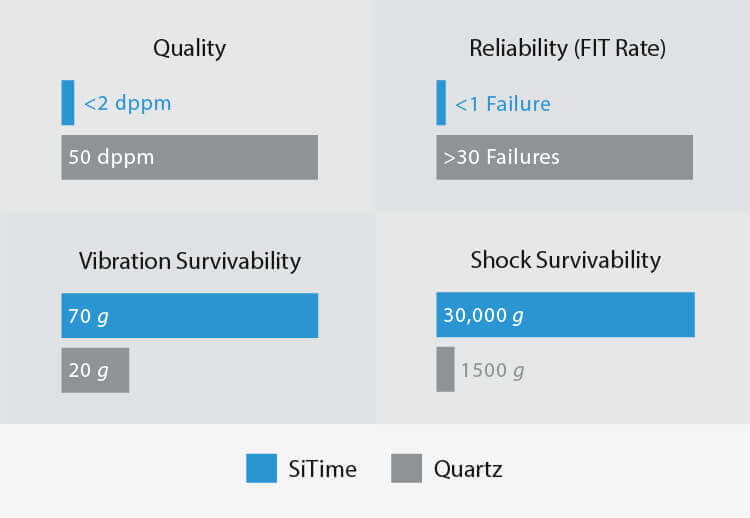
Task: Click the gray Quartz legend swatch
Action: pos(406,468)
